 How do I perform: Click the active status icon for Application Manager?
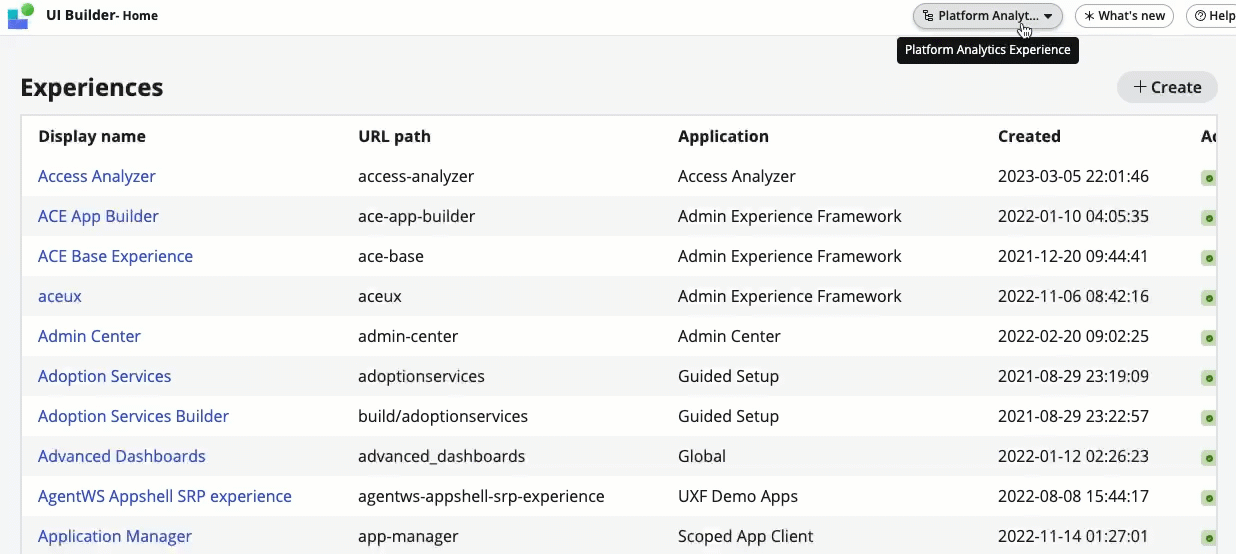coord(1208,538)
